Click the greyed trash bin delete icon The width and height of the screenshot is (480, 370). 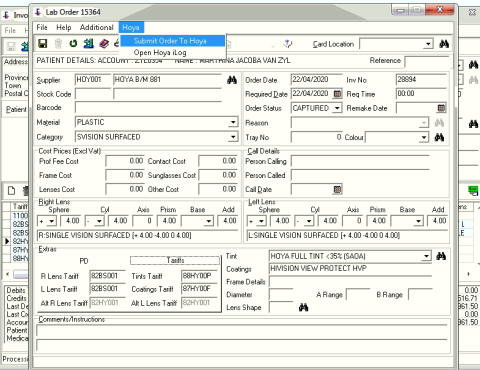click(58, 43)
